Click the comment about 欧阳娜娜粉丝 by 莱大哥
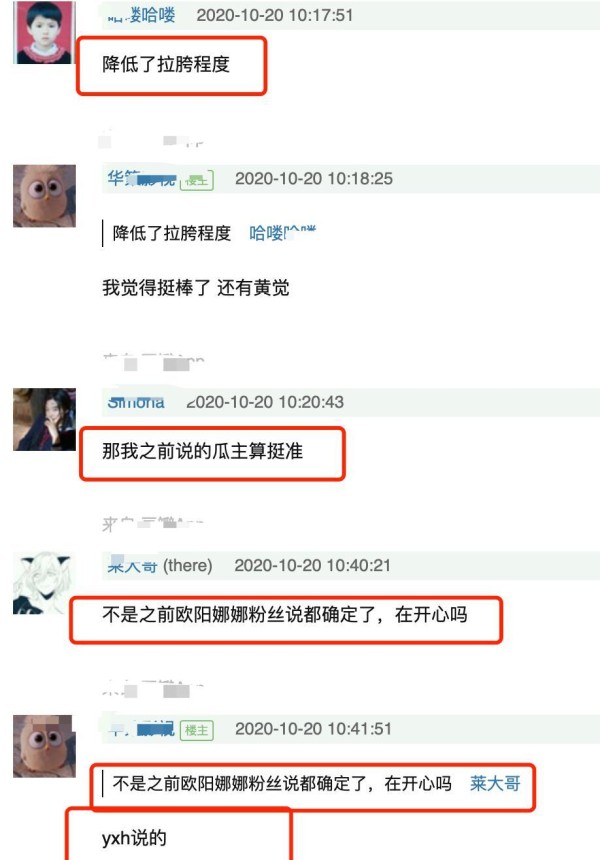 (285, 614)
